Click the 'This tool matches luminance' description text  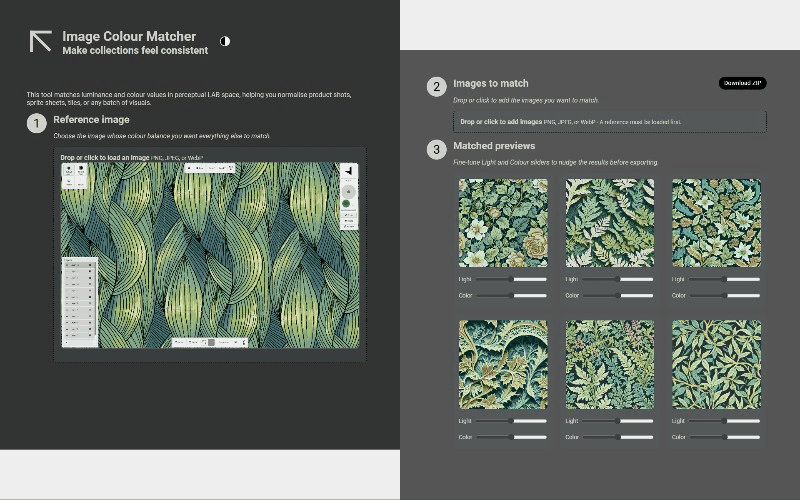[189, 98]
